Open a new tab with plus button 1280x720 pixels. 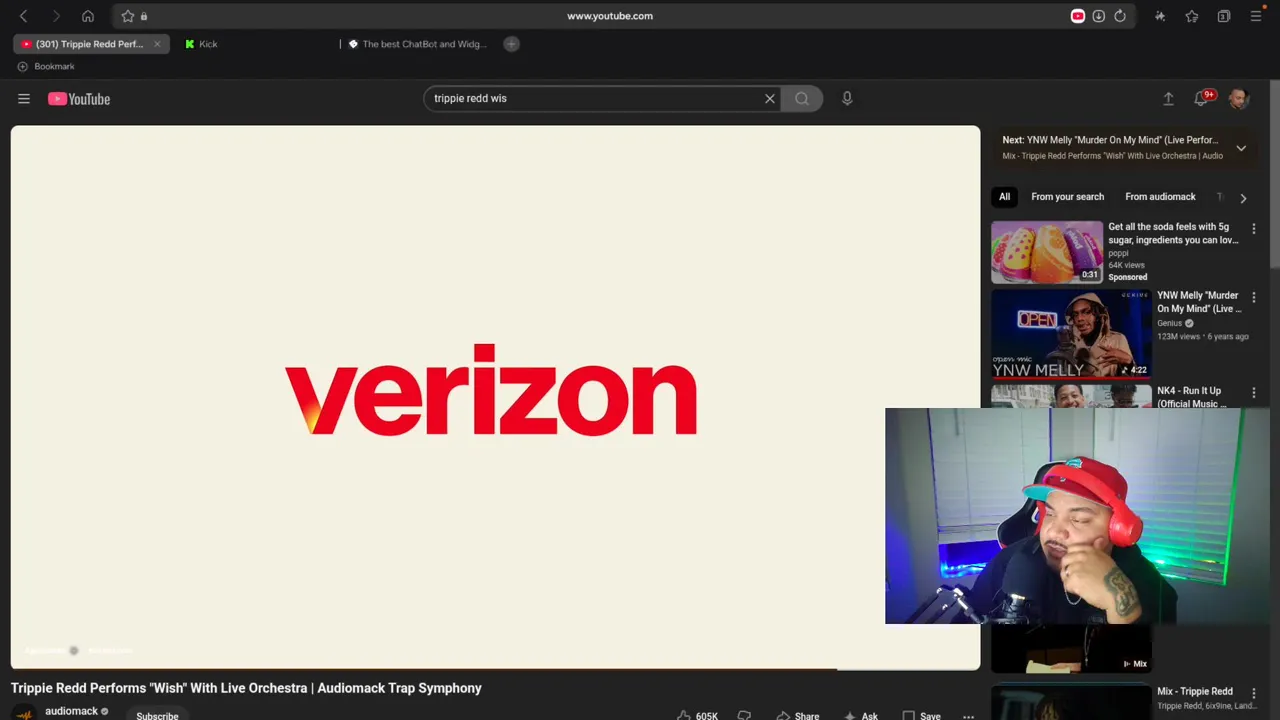(x=511, y=44)
